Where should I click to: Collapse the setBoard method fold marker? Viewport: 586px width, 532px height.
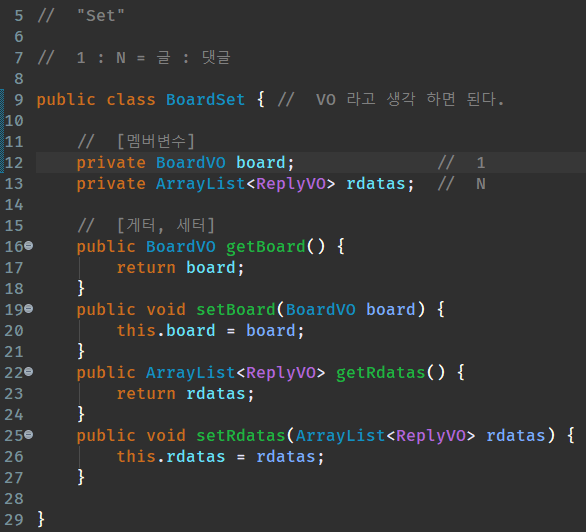tap(29, 309)
